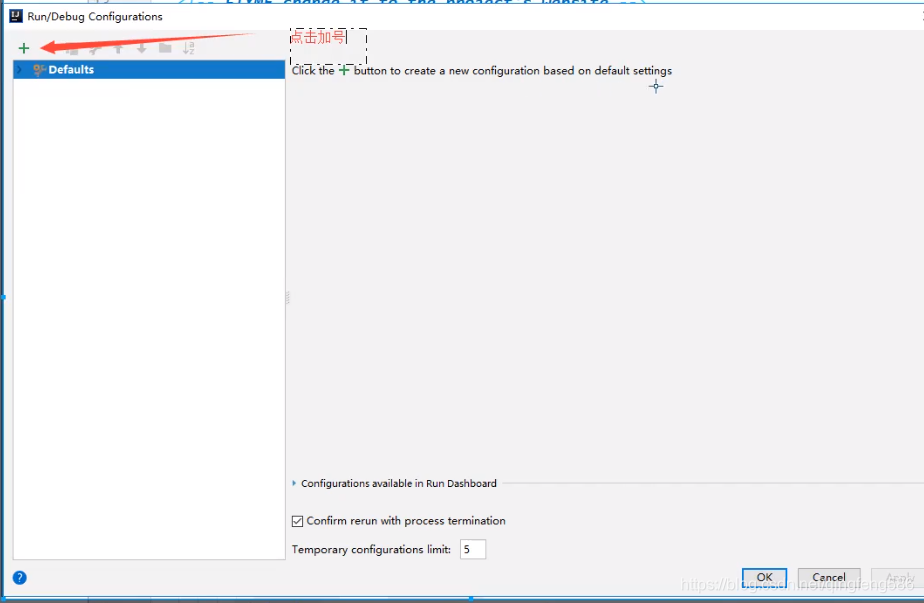Viewport: 924px width, 603px height.
Task: Click the Create New Folder toolbar icon
Action: tap(165, 48)
